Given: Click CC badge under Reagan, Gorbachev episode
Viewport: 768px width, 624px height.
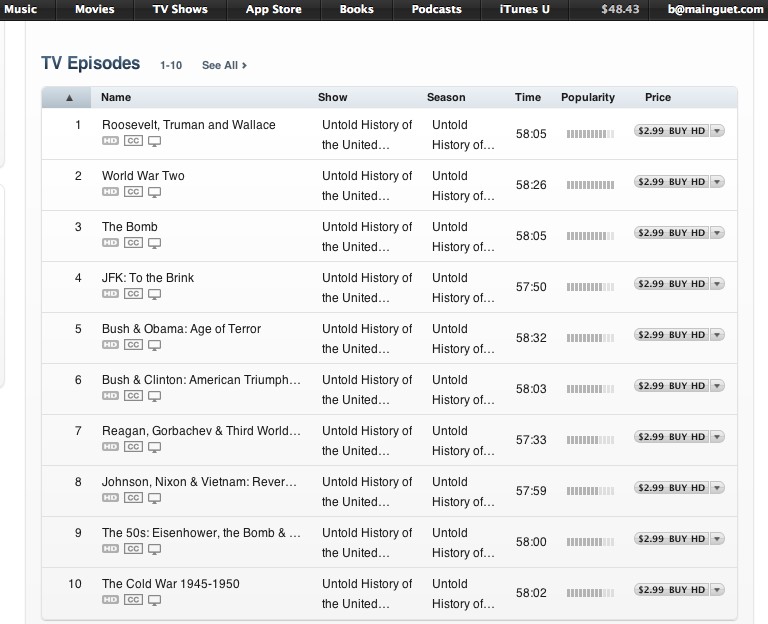Looking at the screenshot, I should pyautogui.click(x=133, y=448).
